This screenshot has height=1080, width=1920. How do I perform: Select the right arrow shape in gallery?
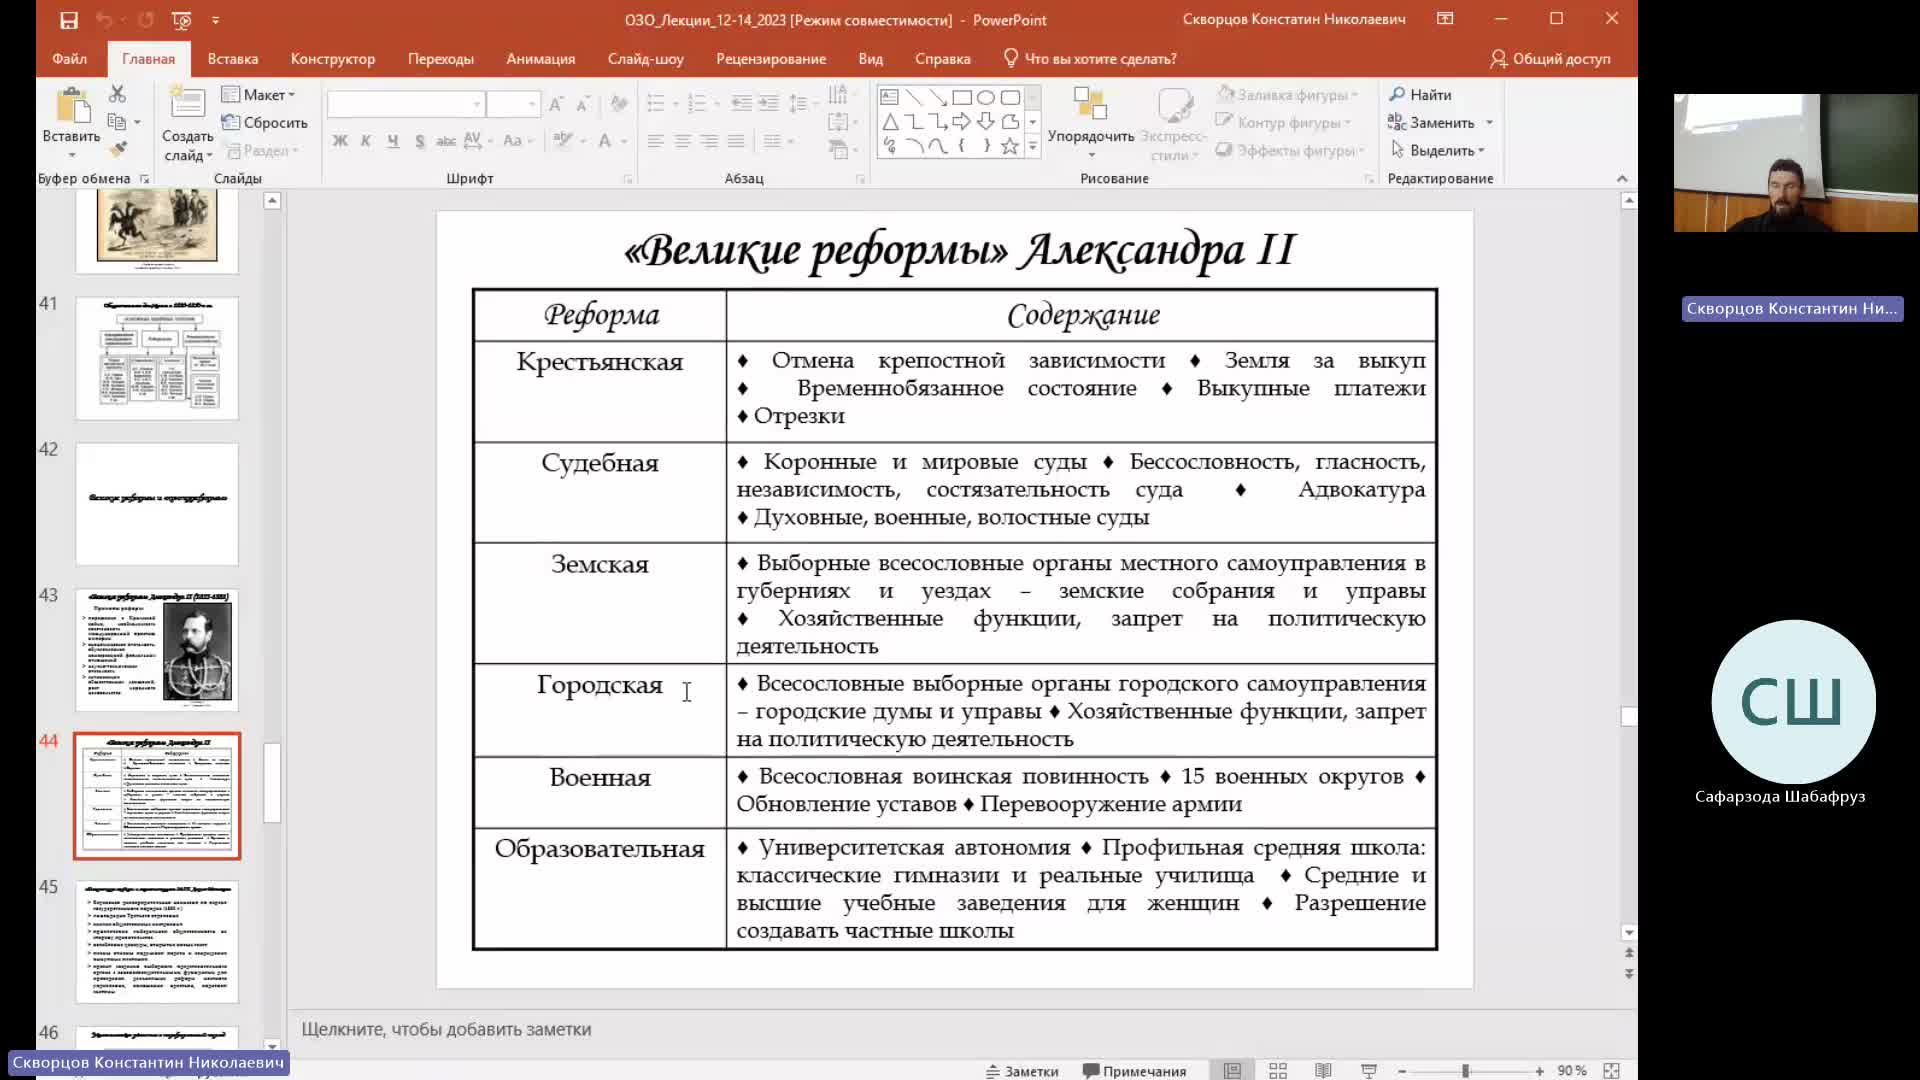pos(961,122)
